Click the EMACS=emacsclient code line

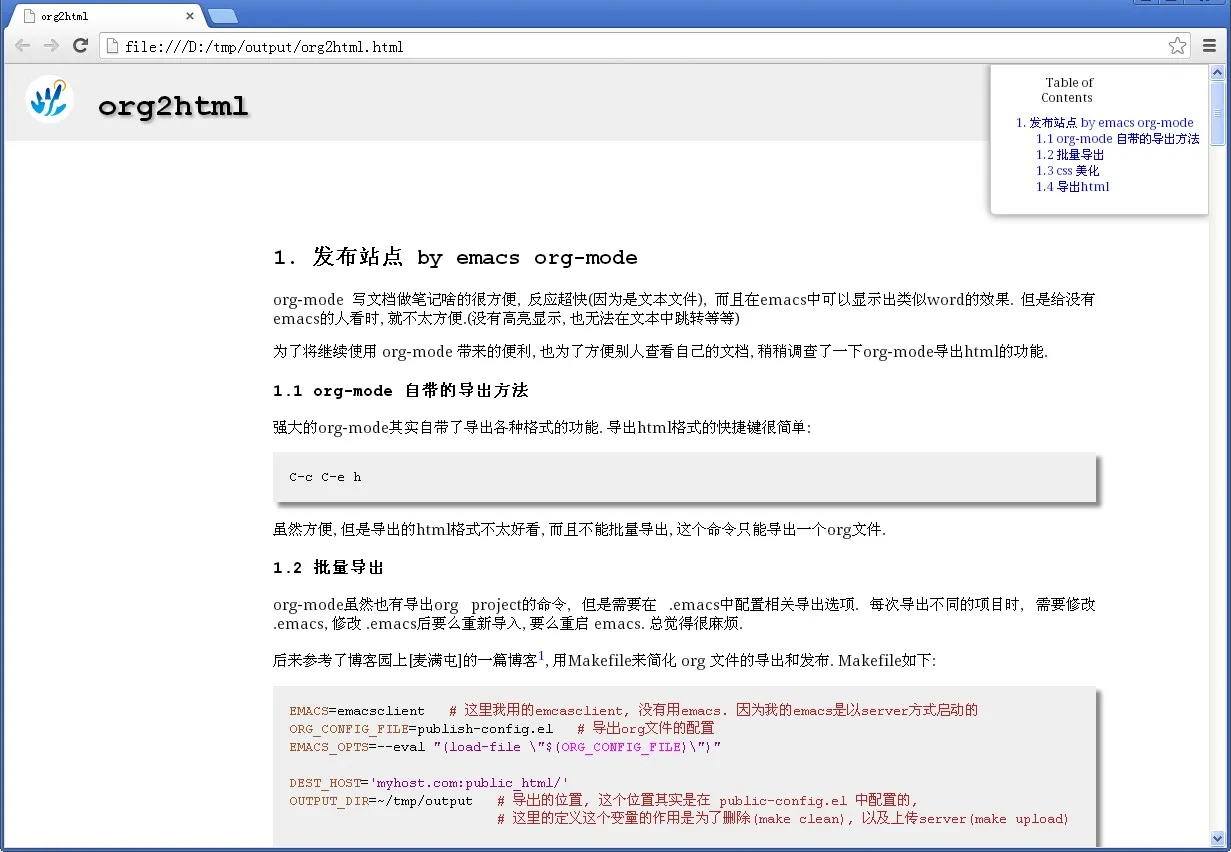pyautogui.click(x=633, y=711)
